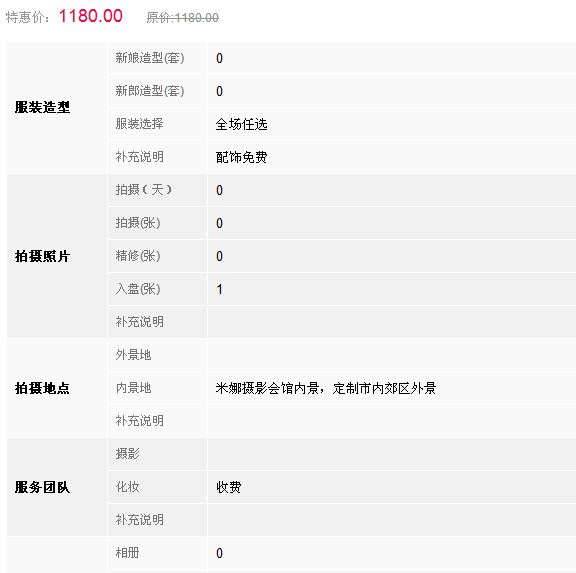Select the 服装造型 category header
The height and width of the screenshot is (573, 576).
(42, 107)
